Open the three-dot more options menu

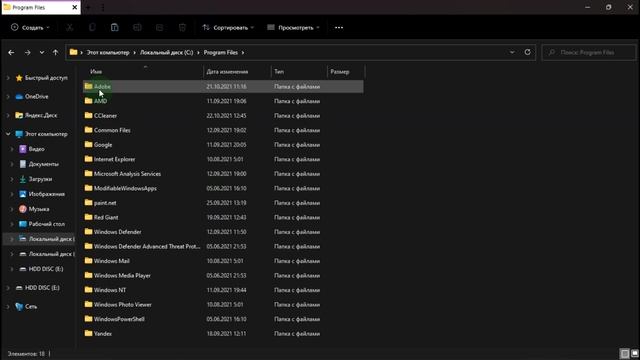point(339,27)
